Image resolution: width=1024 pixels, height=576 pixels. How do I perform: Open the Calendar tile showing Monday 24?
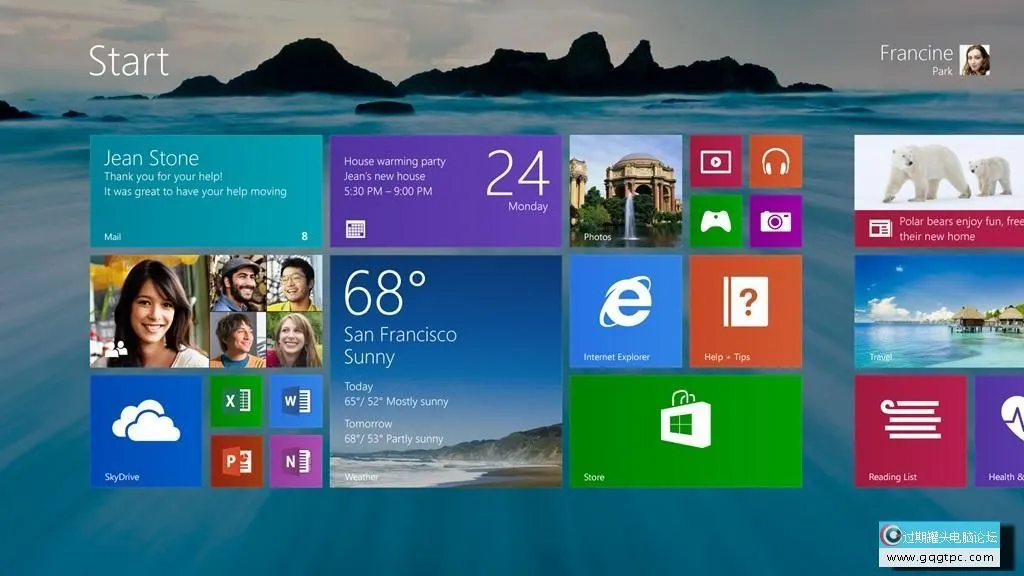coord(445,191)
